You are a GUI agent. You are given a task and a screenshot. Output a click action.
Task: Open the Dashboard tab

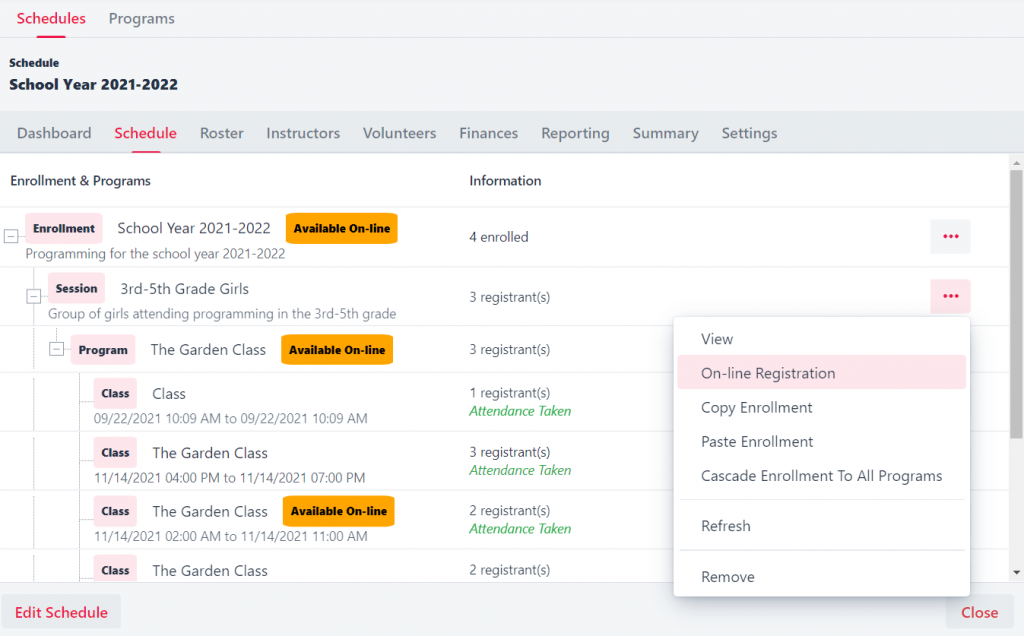54,133
